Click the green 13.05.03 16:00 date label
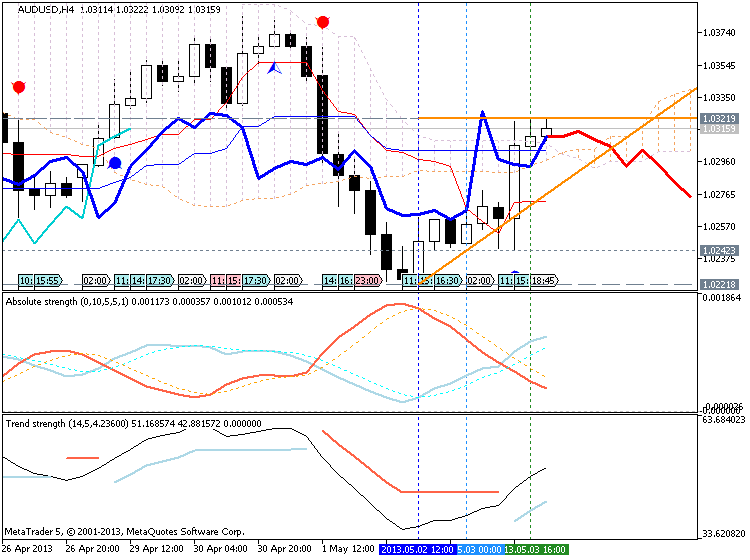 coord(534,549)
